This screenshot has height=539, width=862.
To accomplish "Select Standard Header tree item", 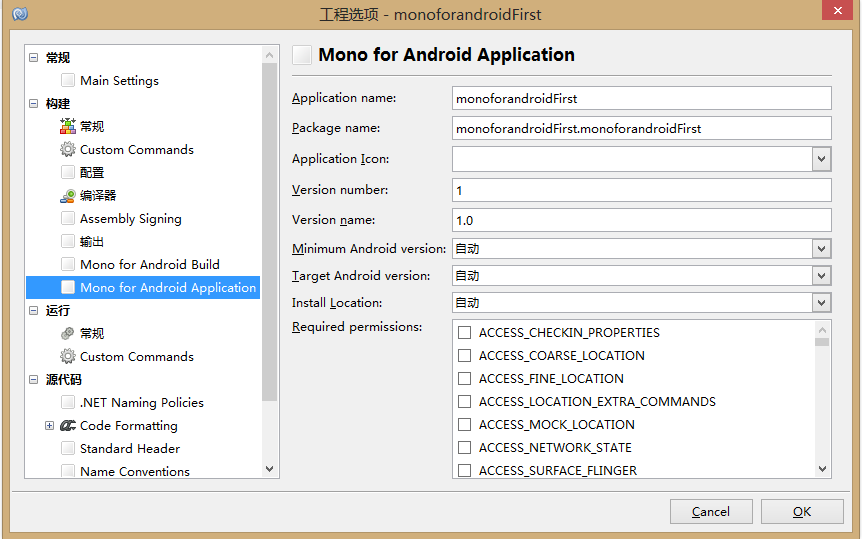I will click(130, 449).
